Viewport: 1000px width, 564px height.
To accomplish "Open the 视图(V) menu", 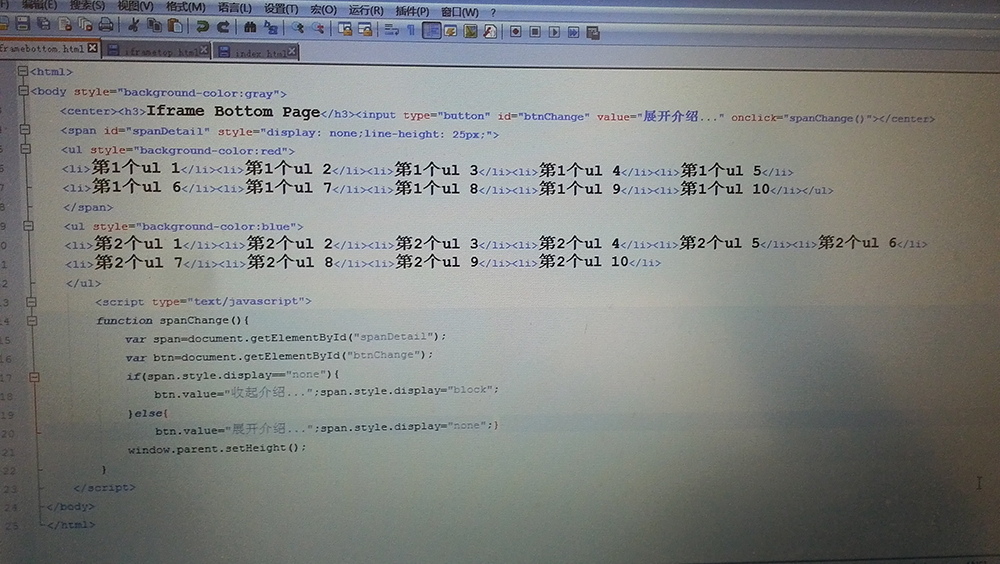I will pyautogui.click(x=135, y=6).
